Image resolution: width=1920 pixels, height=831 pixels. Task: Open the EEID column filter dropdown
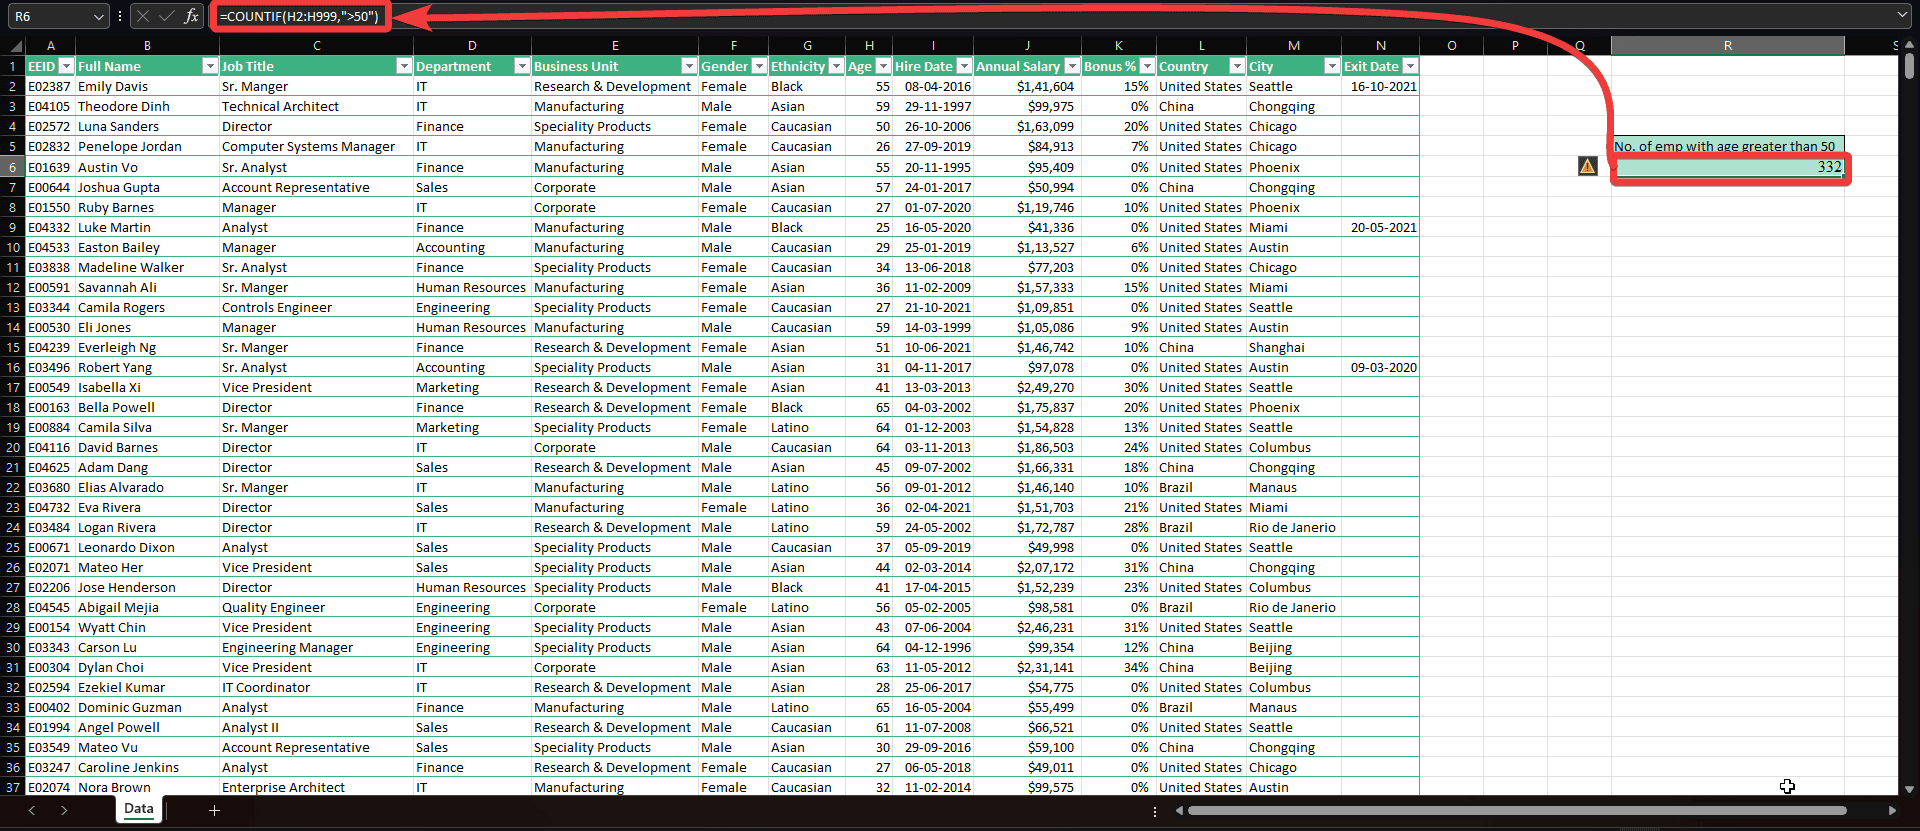point(66,66)
